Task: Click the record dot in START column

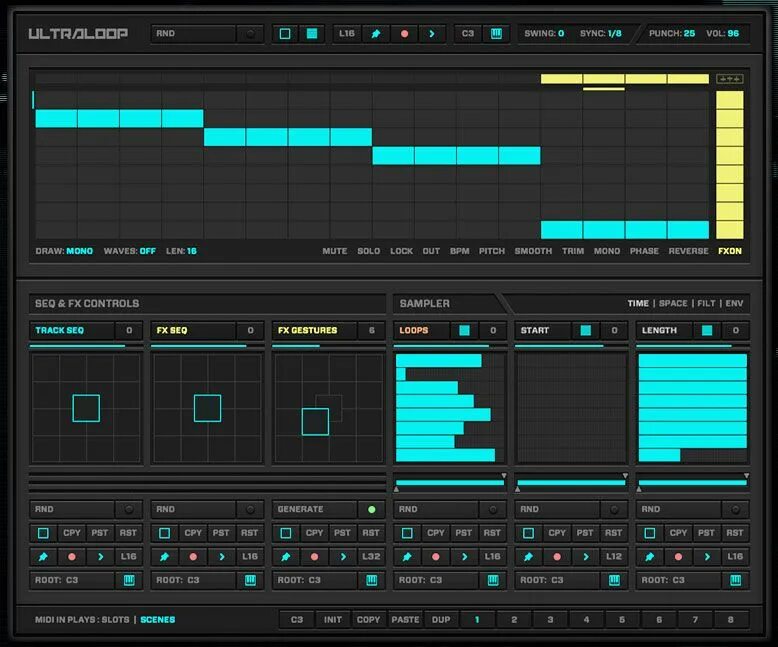Action: coord(557,557)
